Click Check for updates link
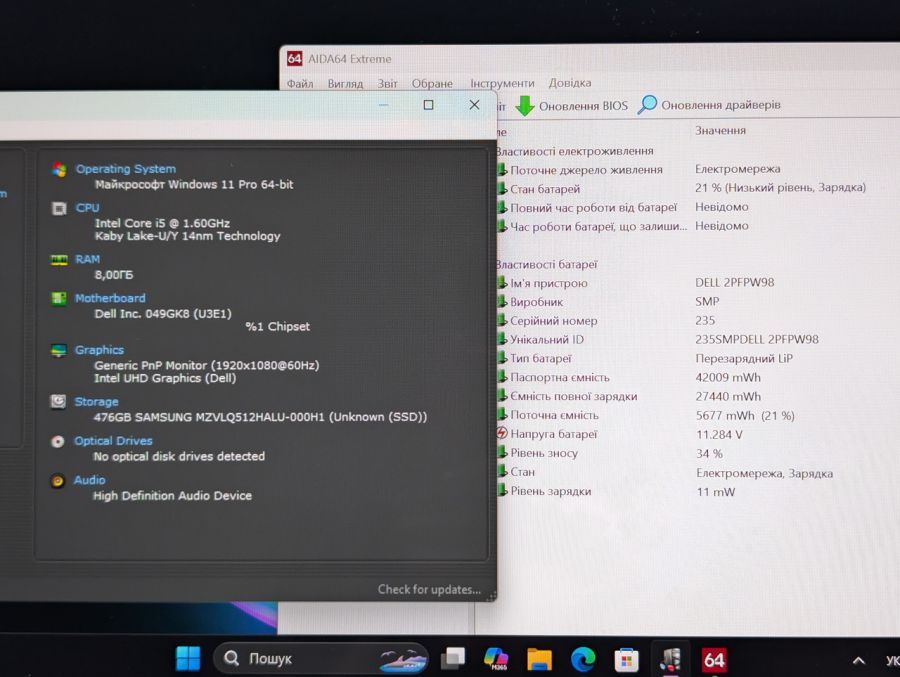 [x=429, y=589]
